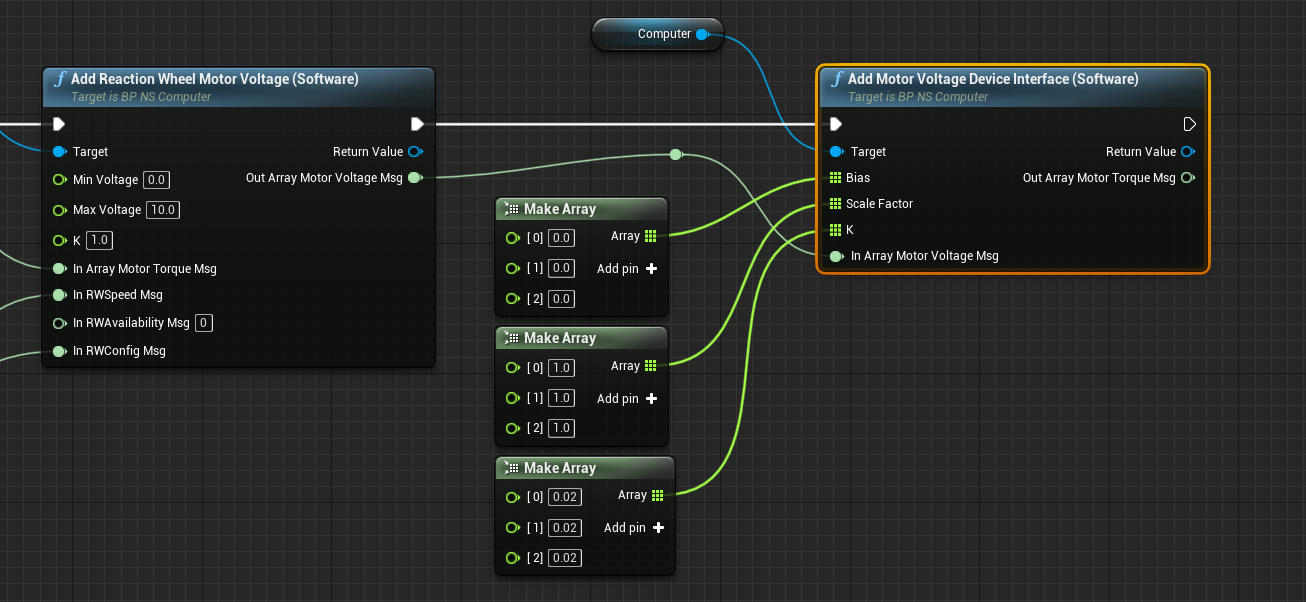Edit the In RWAvailability Msg value field
This screenshot has height=602, width=1306.
204,323
